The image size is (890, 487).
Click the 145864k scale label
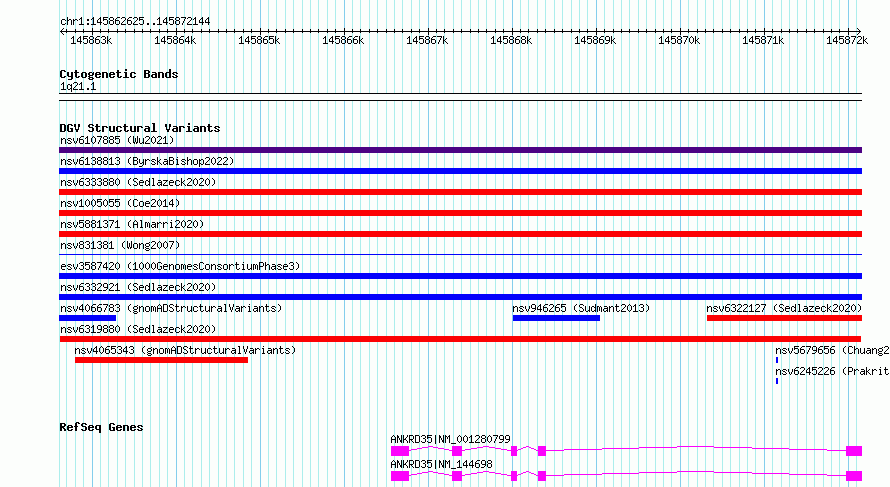coord(175,41)
